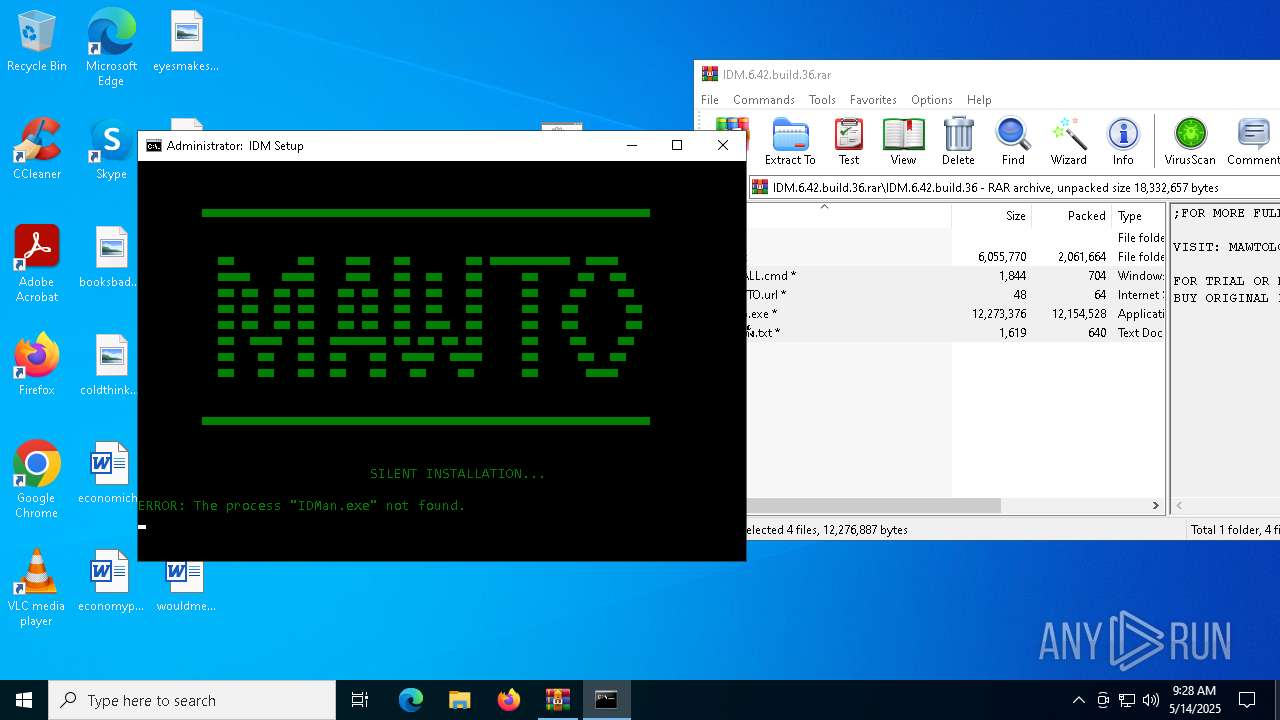This screenshot has width=1280, height=720.
Task: Open the notification center icon
Action: coord(1247,700)
